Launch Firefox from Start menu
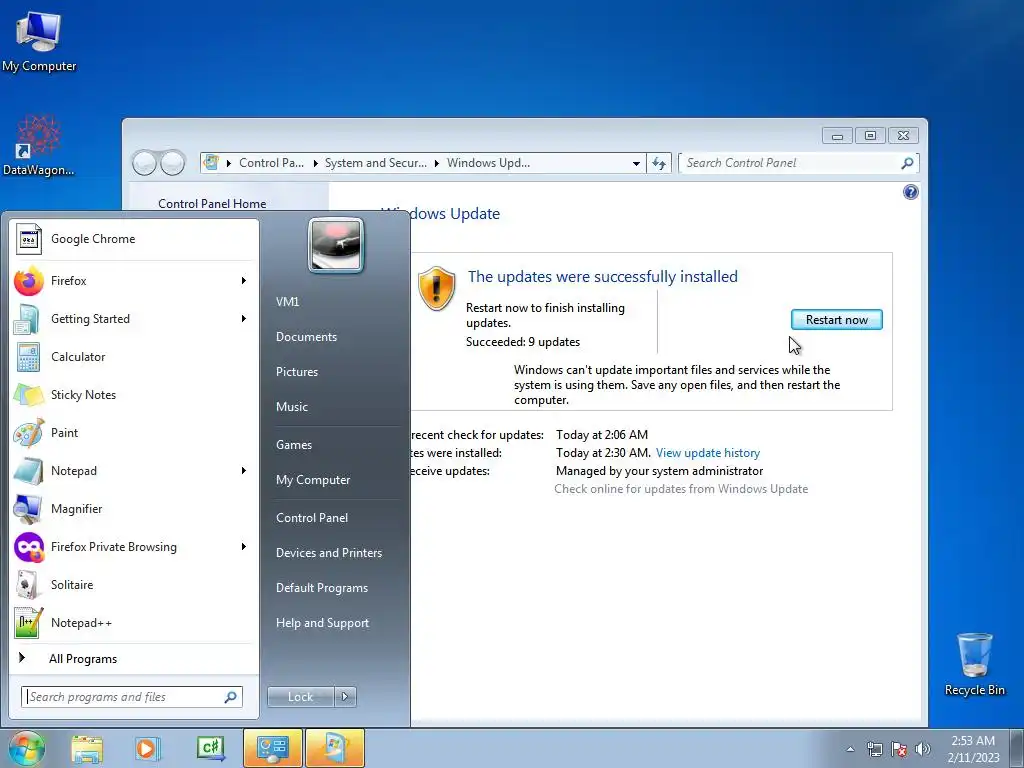Screen dimensions: 1024x768 tap(134, 281)
